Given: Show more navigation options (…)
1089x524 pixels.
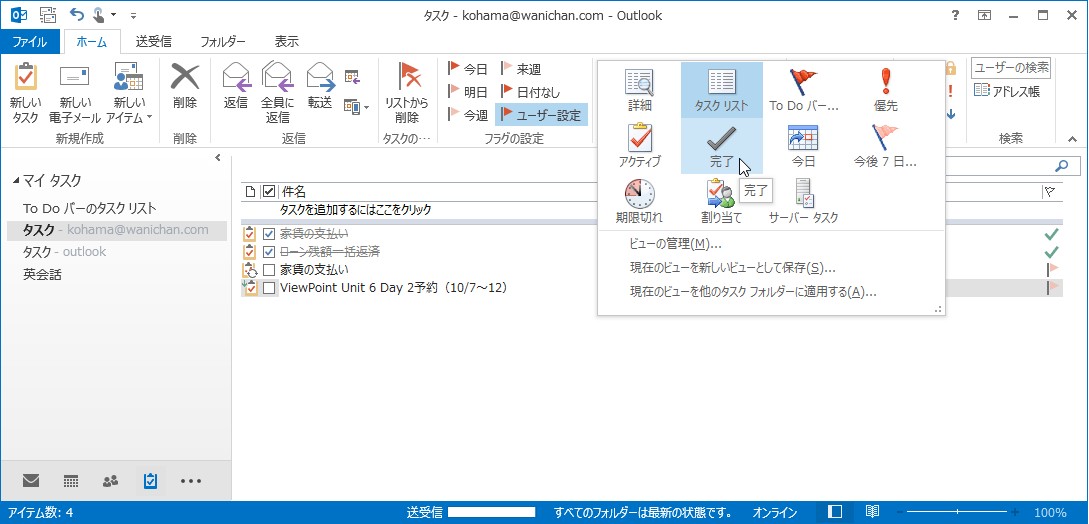Looking at the screenshot, I should coord(191,480).
